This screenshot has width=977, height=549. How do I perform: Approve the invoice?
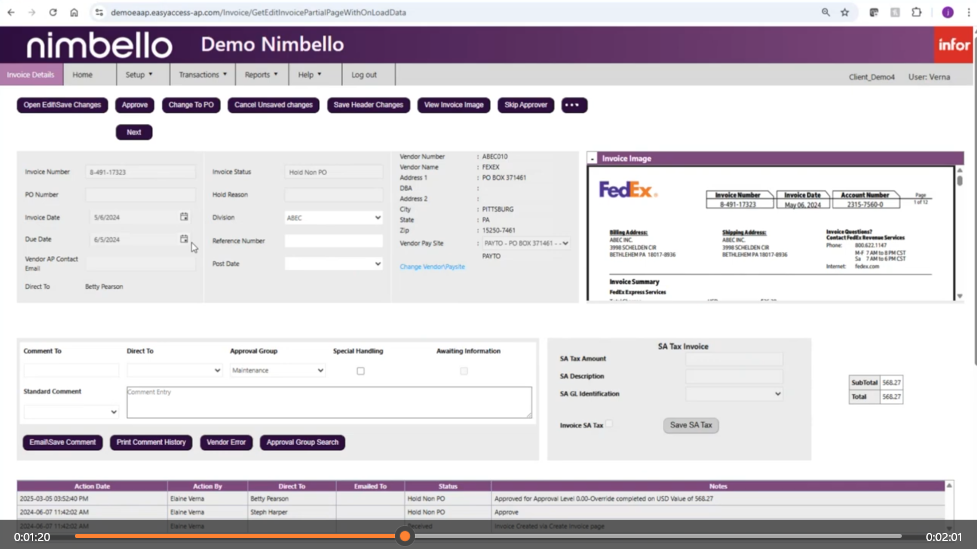[x=135, y=105]
